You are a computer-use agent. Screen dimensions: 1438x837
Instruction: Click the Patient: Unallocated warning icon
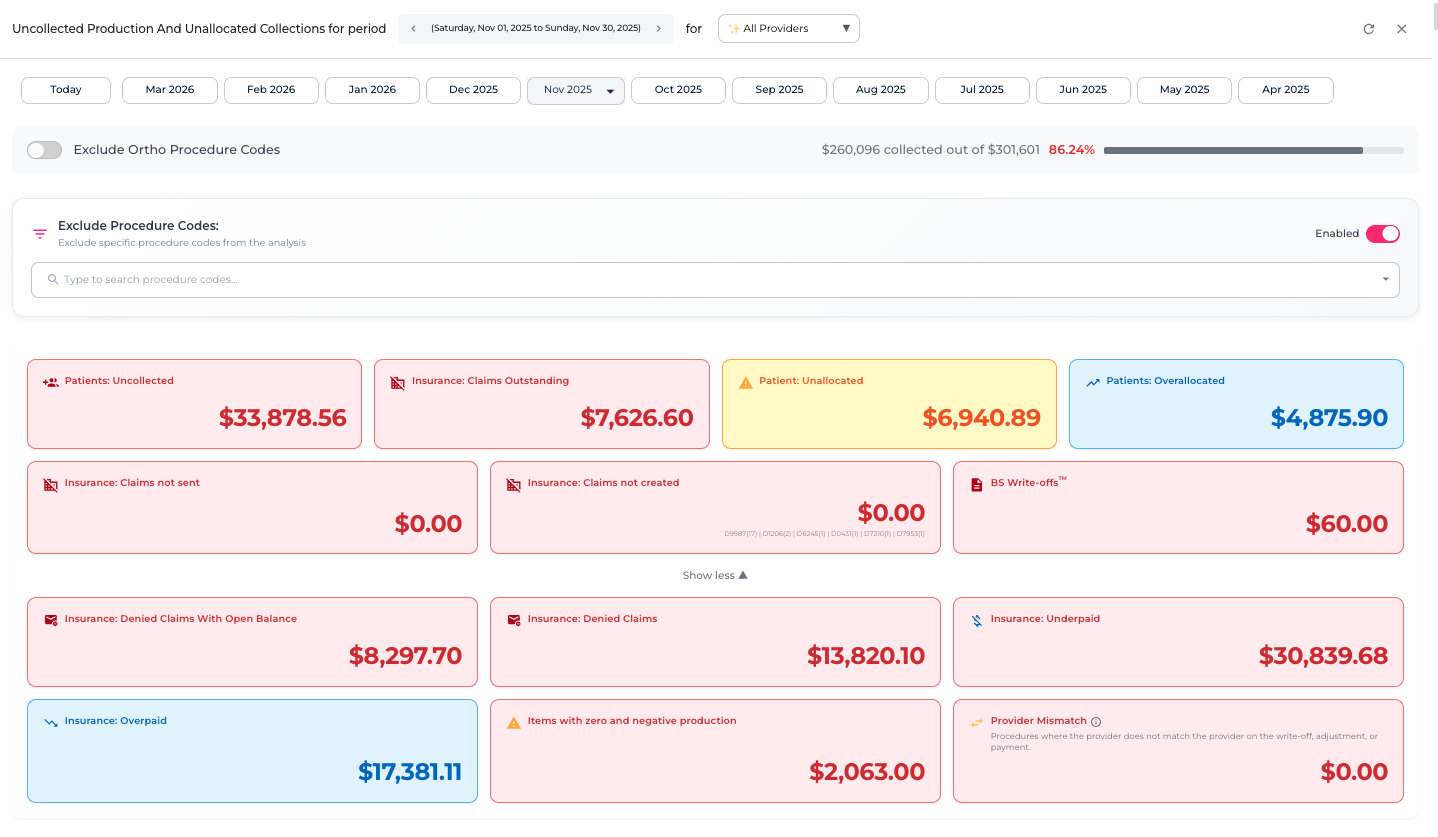coord(745,382)
